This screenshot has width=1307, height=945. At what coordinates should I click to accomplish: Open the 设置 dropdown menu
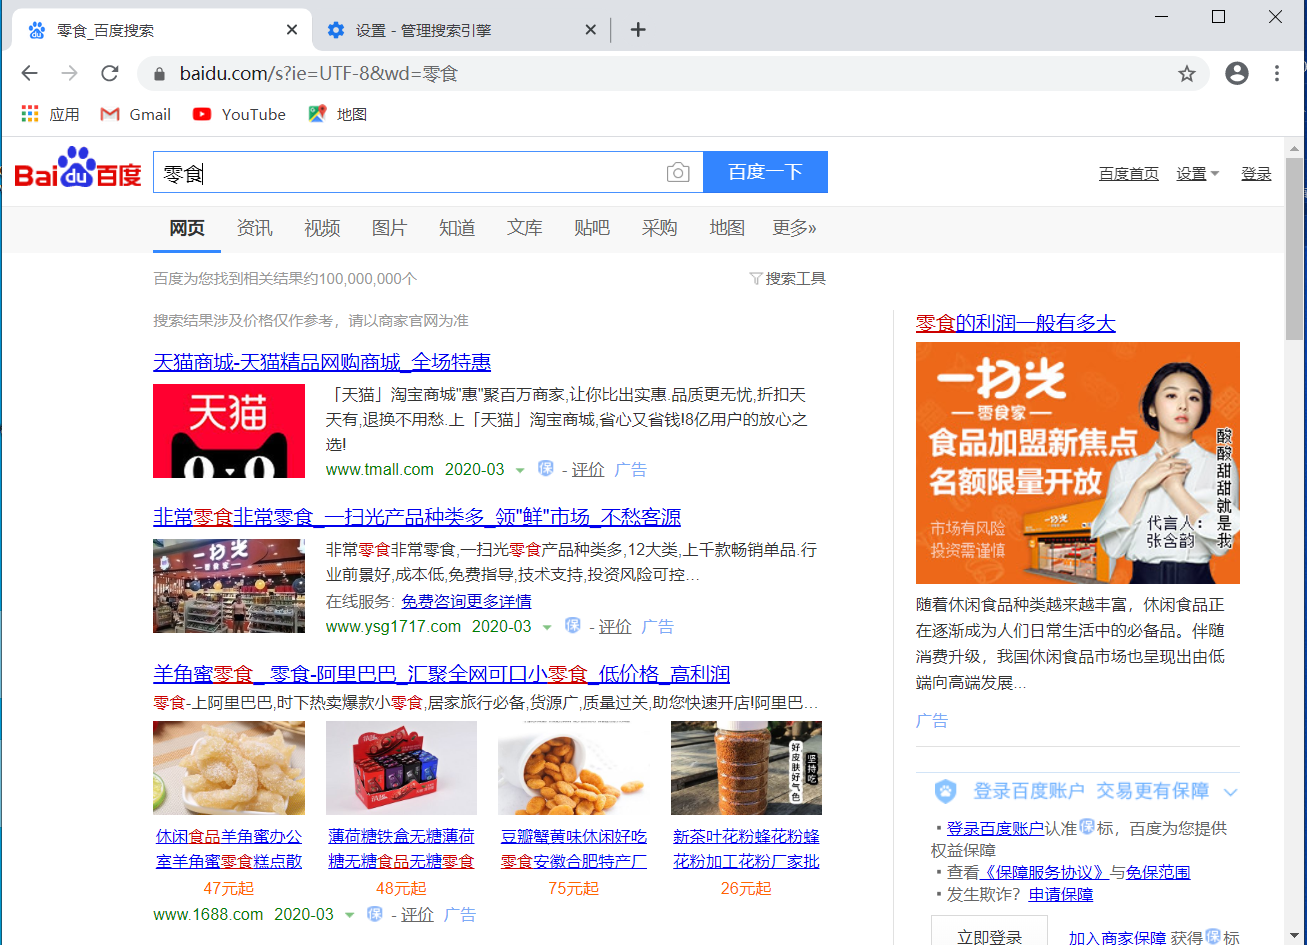pyautogui.click(x=1198, y=173)
